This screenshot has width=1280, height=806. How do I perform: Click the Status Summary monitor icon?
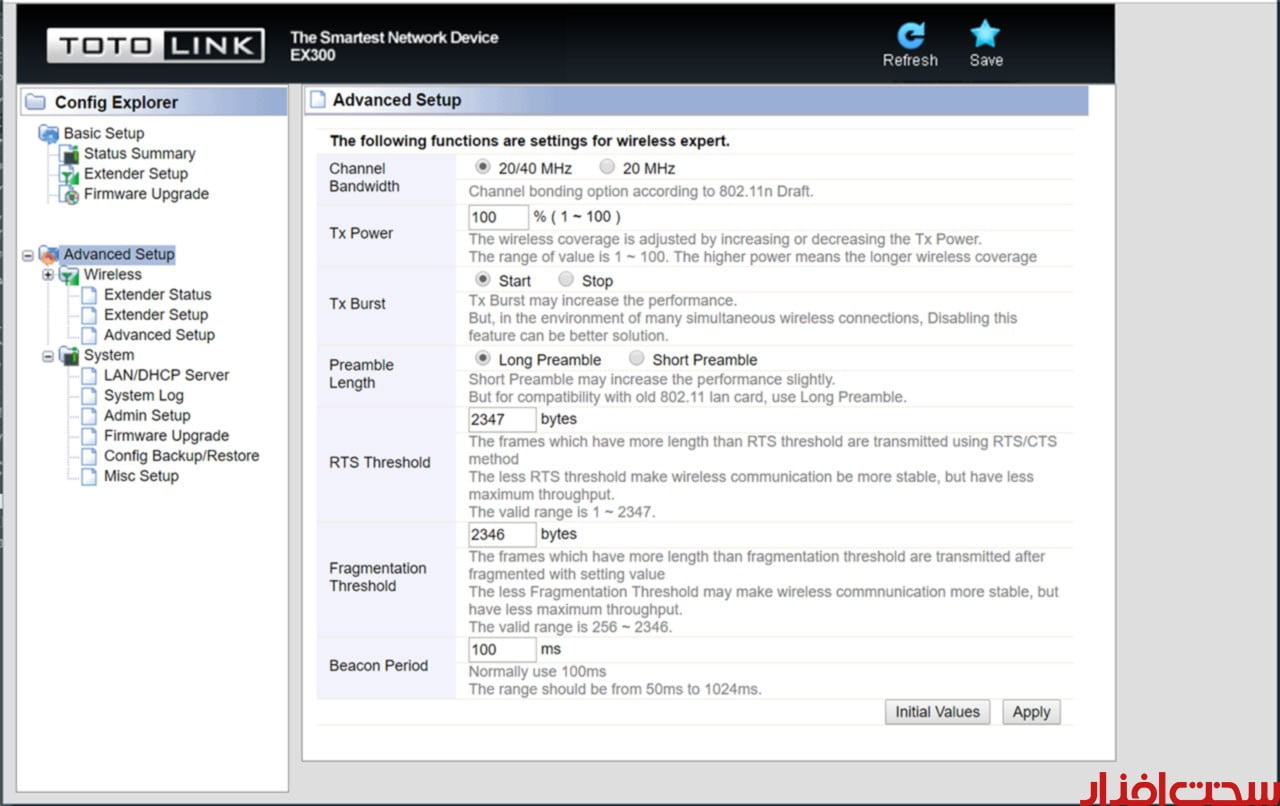[69, 154]
